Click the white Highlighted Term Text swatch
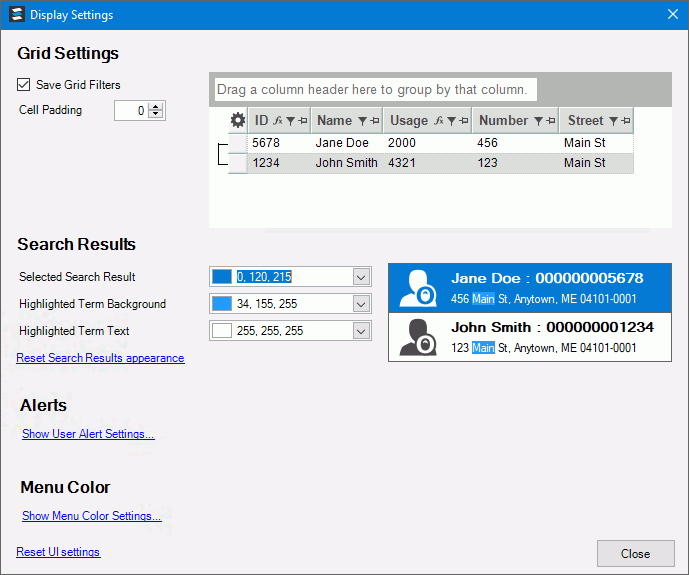This screenshot has width=689, height=575. coord(222,331)
